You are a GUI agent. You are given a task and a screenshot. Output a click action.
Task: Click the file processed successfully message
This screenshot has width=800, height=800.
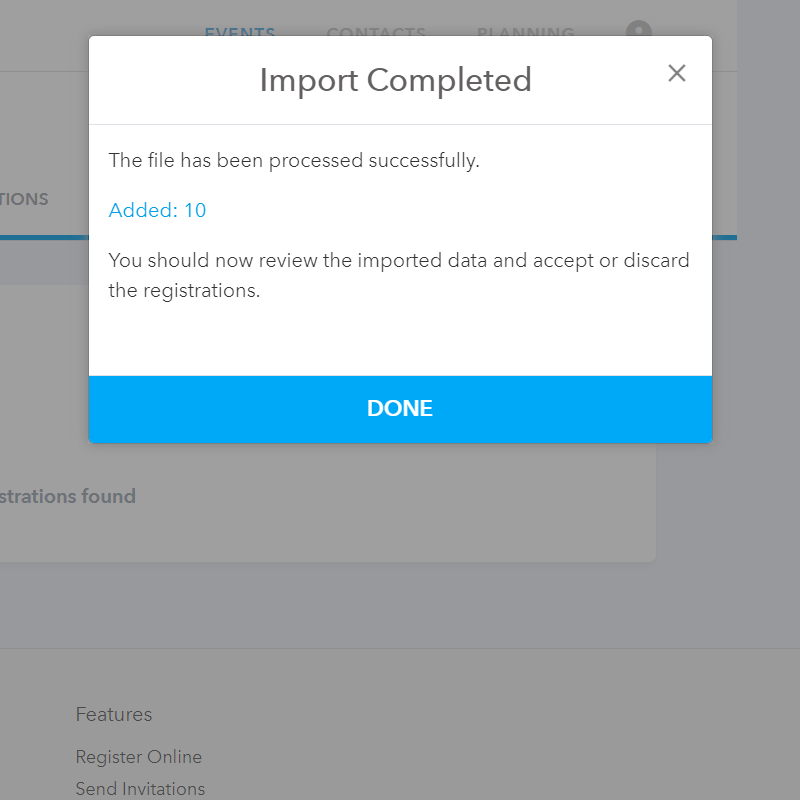(294, 160)
